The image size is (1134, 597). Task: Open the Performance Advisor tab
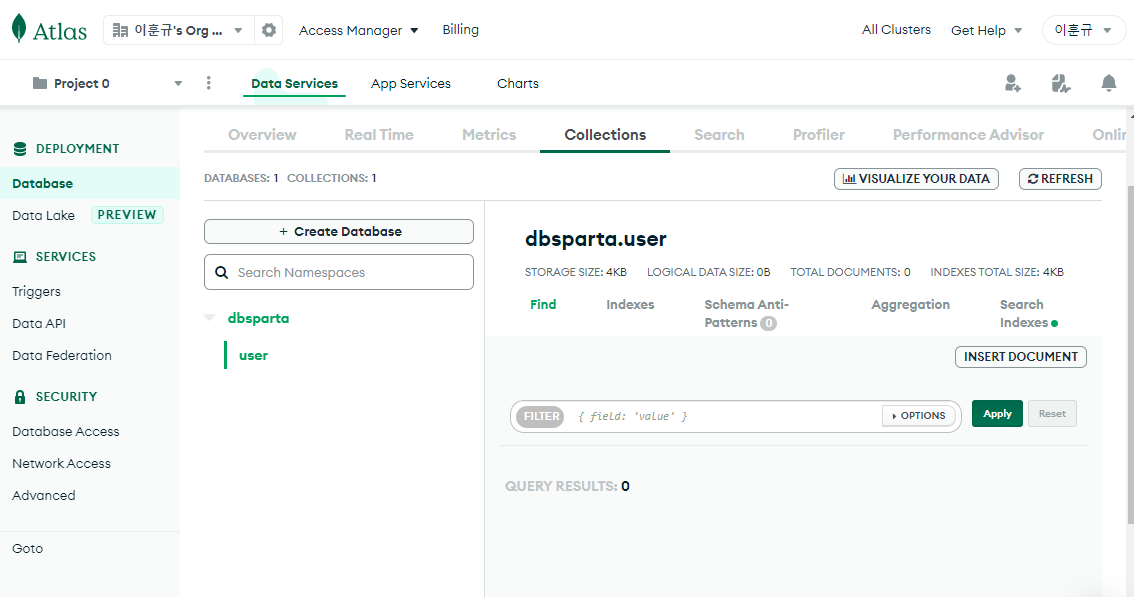(x=968, y=135)
